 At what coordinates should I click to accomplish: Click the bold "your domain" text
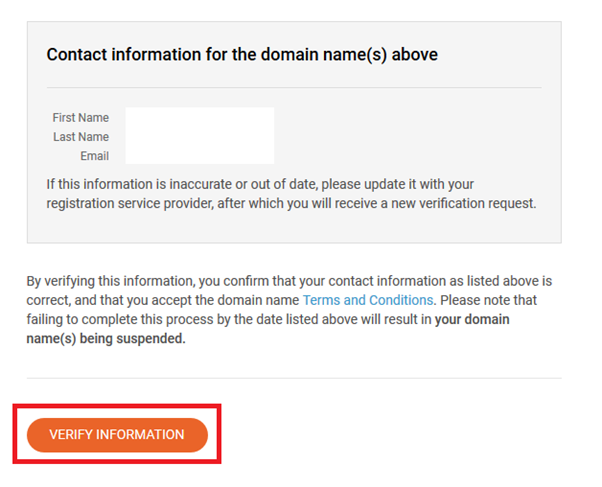coord(472,320)
